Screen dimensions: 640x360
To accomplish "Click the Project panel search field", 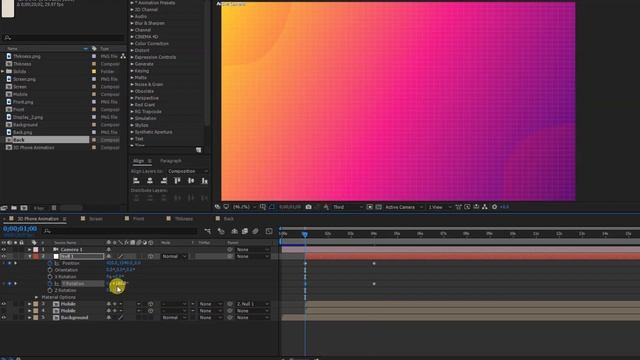I will (x=63, y=38).
